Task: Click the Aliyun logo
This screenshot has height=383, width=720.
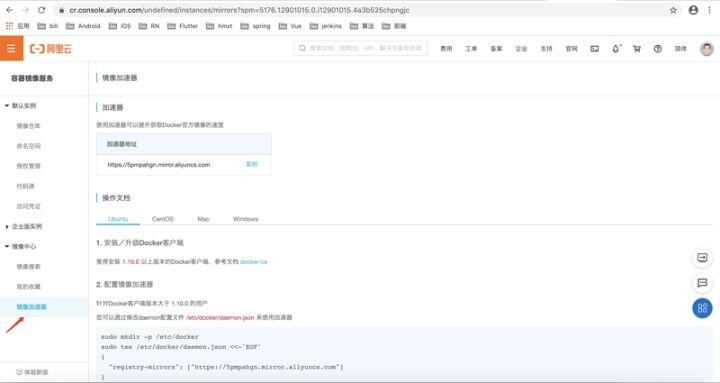Action: tap(51, 49)
